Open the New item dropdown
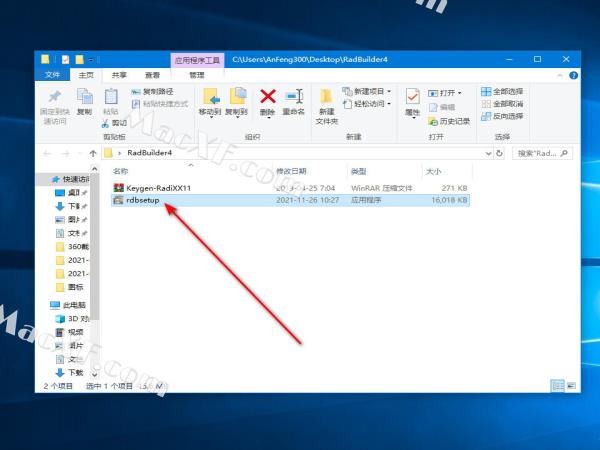Viewport: 600px width, 450px height. tap(367, 91)
